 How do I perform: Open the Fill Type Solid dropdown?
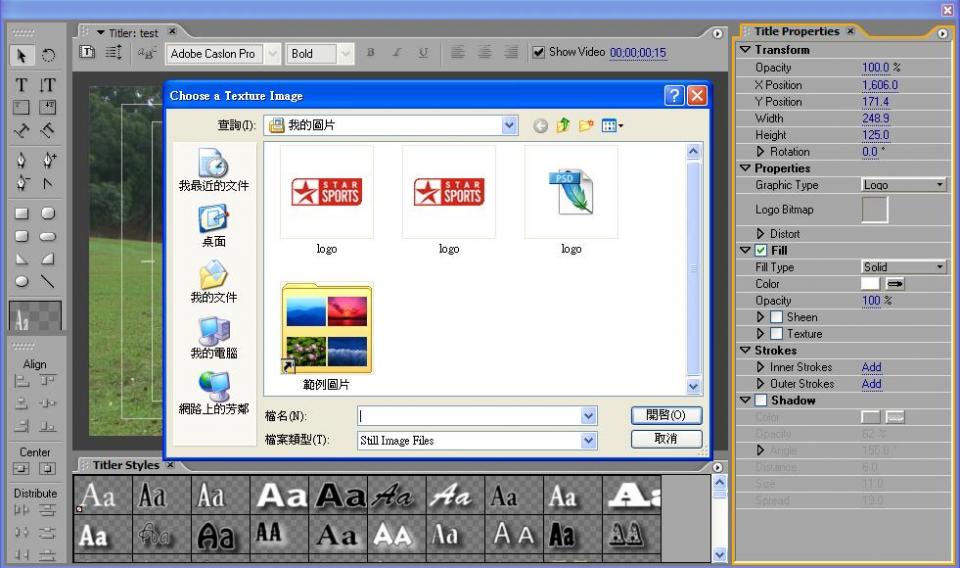tap(903, 267)
